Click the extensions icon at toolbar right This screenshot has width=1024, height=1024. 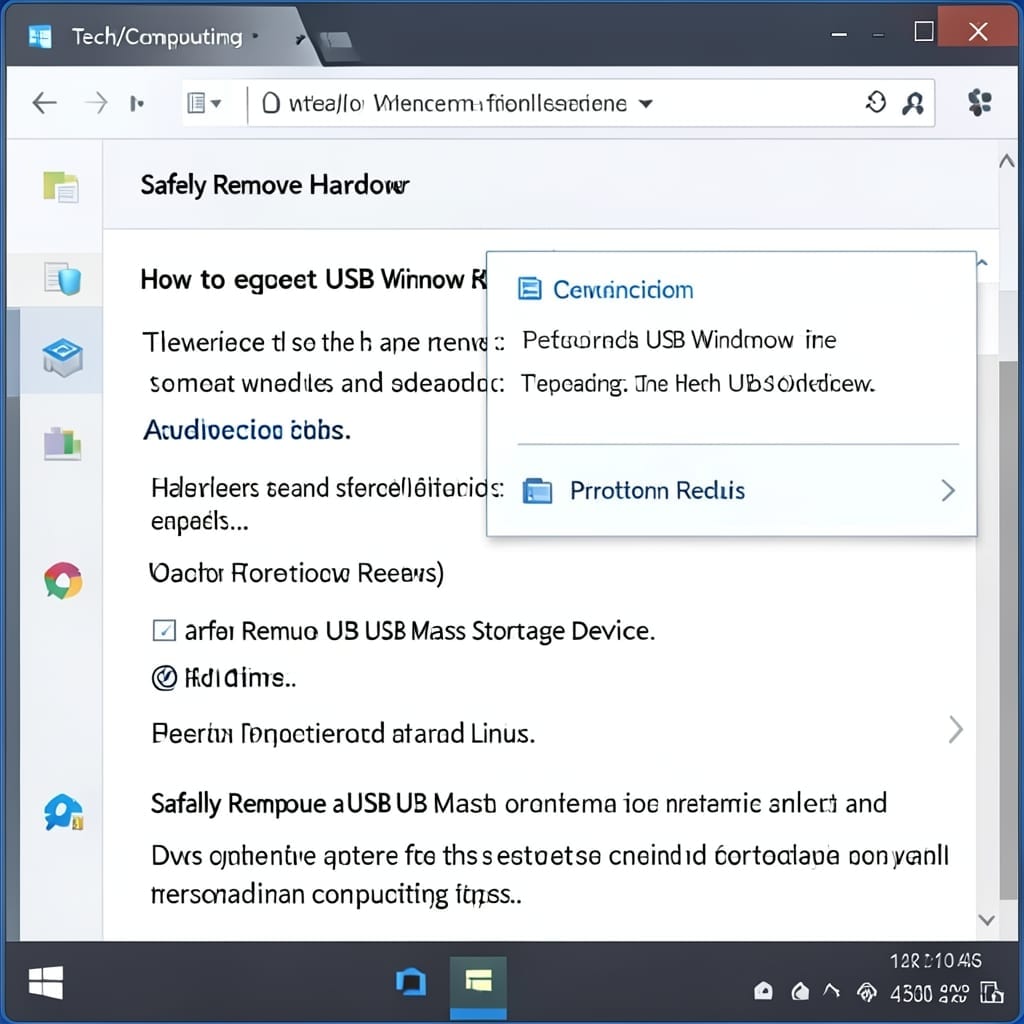(979, 103)
